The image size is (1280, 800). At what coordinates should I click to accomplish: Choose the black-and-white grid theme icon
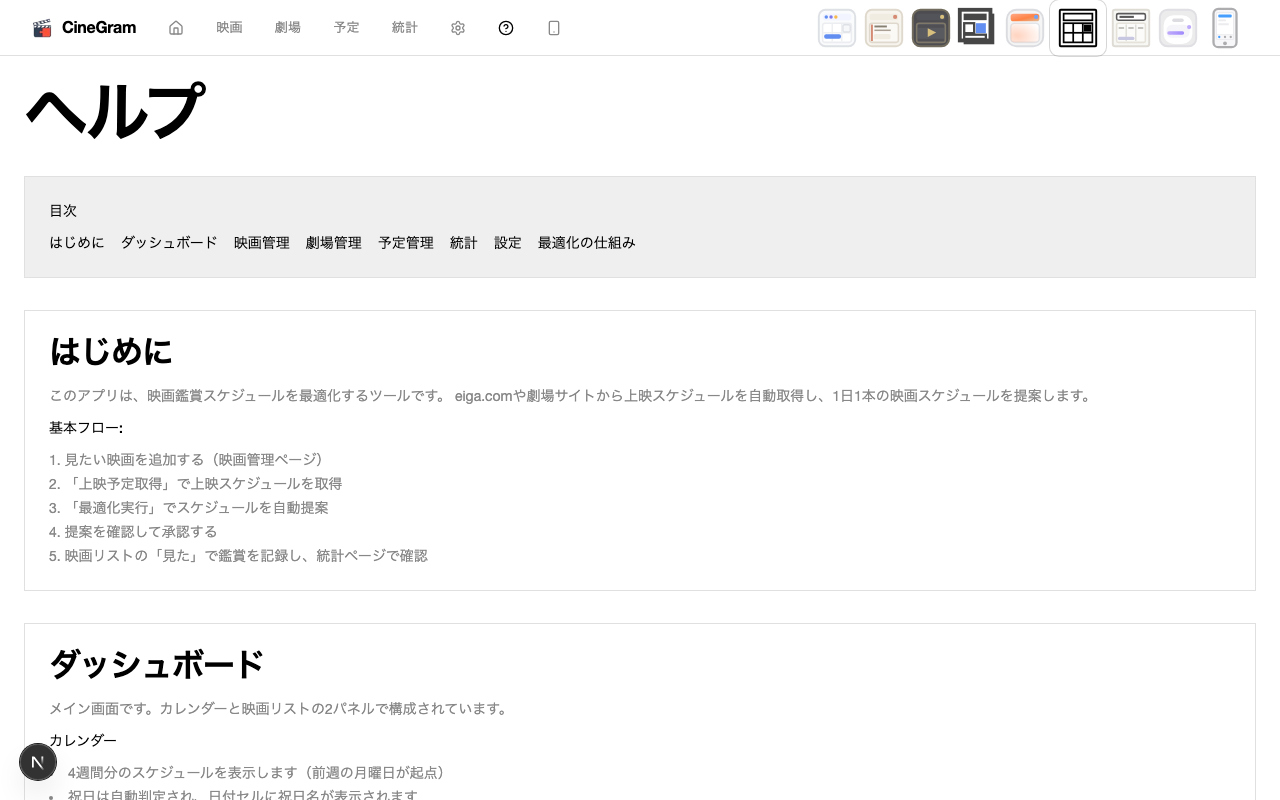tap(1078, 28)
